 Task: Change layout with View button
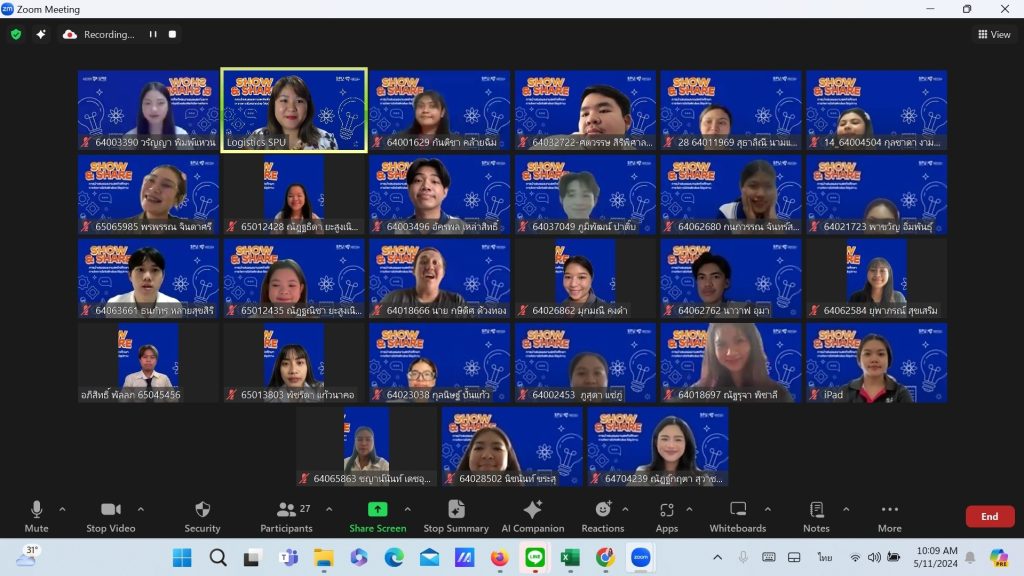pos(994,35)
